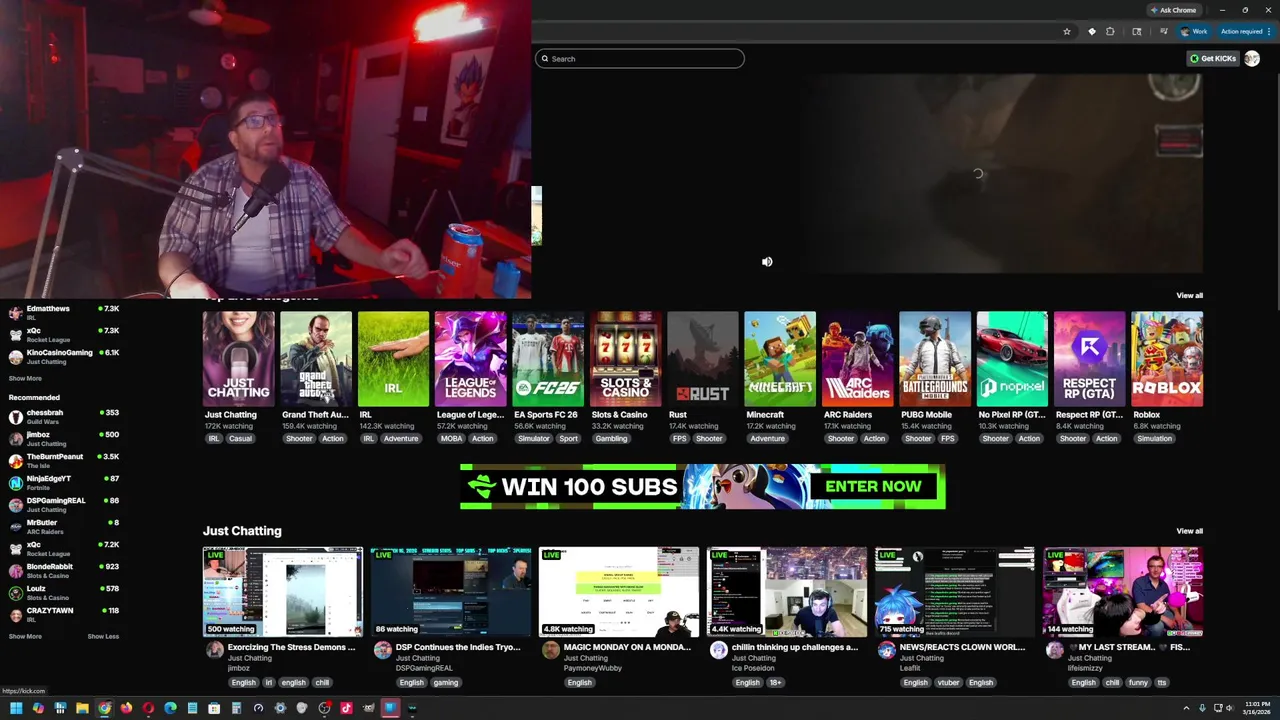Select the Casual tag under Just Chatting
The width and height of the screenshot is (1280, 720).
point(240,438)
